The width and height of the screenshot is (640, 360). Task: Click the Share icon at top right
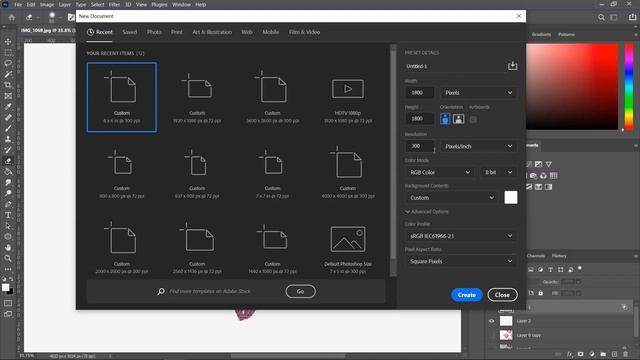633,17
